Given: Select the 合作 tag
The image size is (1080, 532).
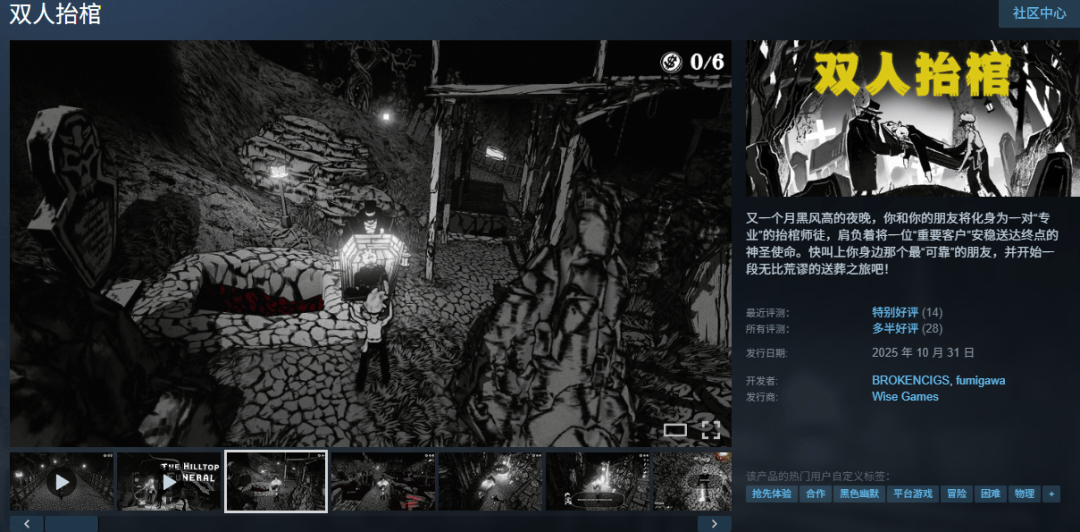Looking at the screenshot, I should (816, 494).
